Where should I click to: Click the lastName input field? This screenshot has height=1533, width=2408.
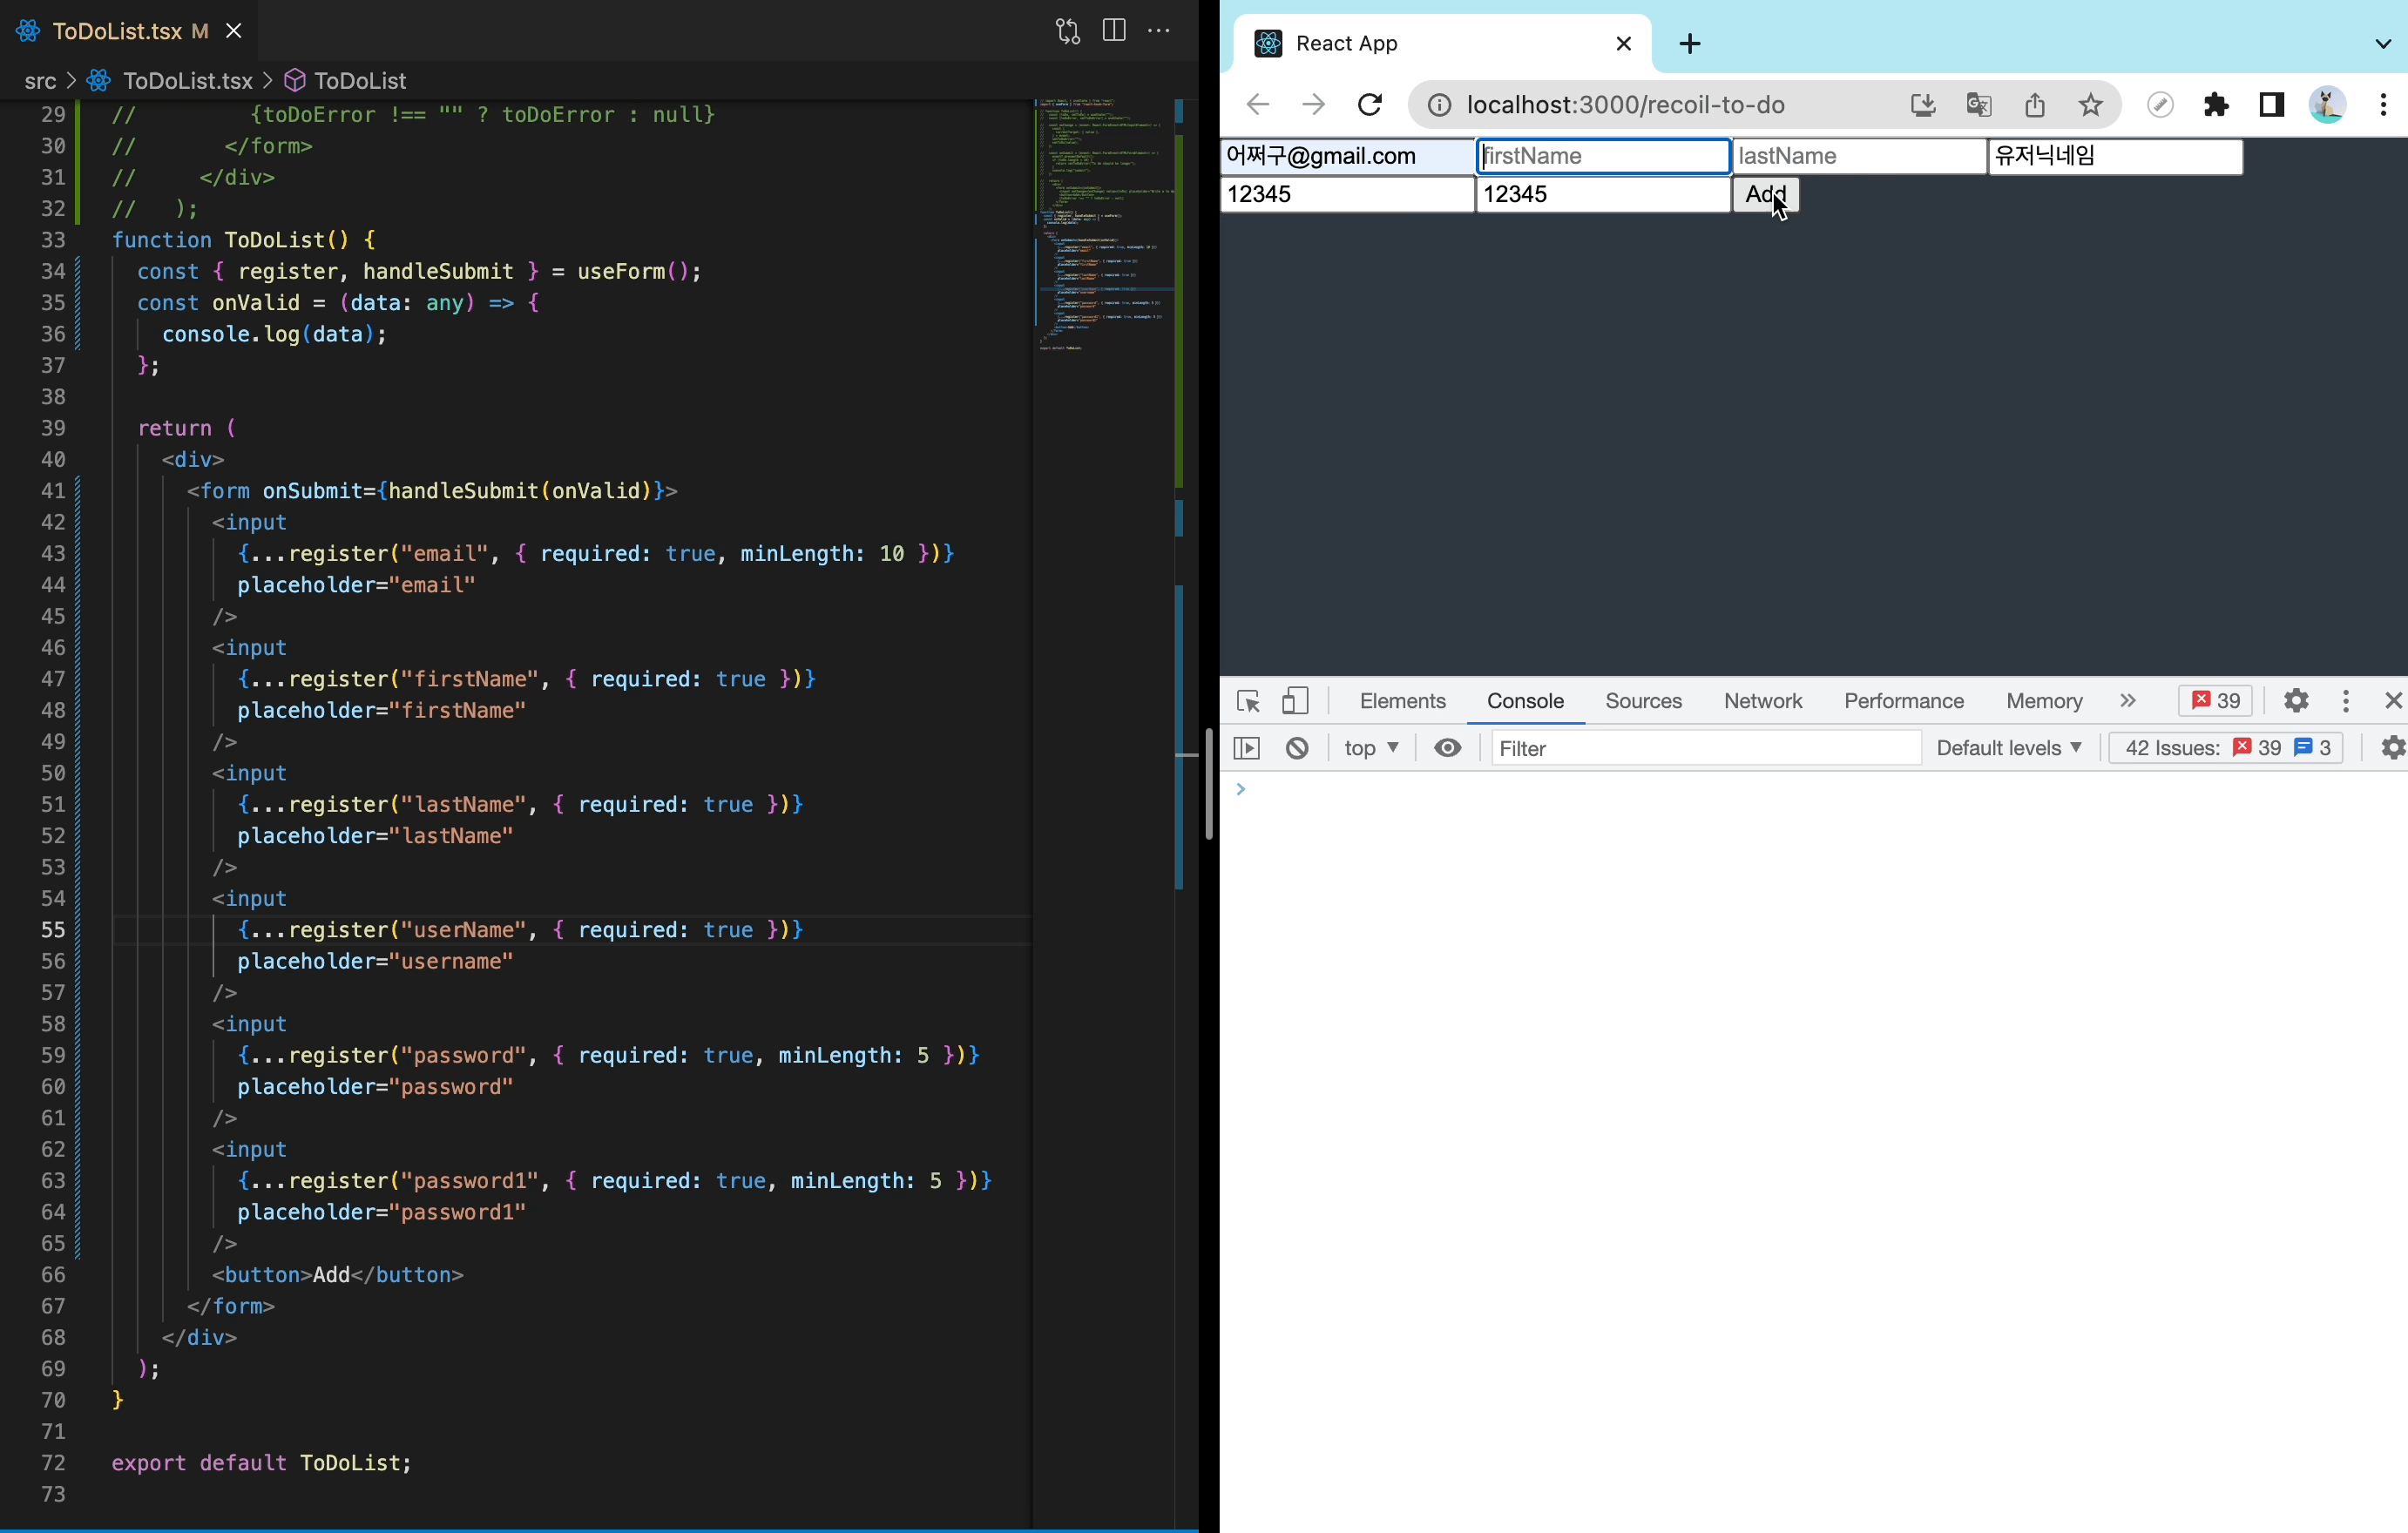pos(1858,157)
